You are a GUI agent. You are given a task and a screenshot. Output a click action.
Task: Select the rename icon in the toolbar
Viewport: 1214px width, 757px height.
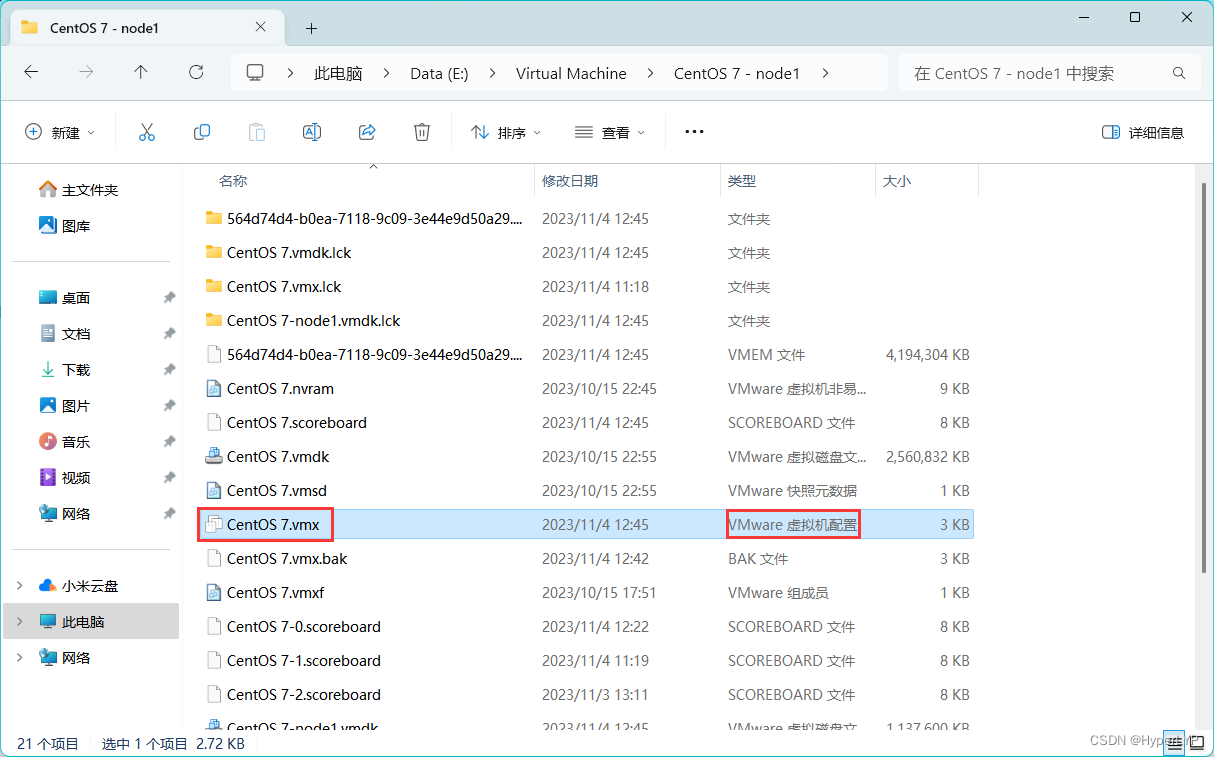(x=311, y=131)
